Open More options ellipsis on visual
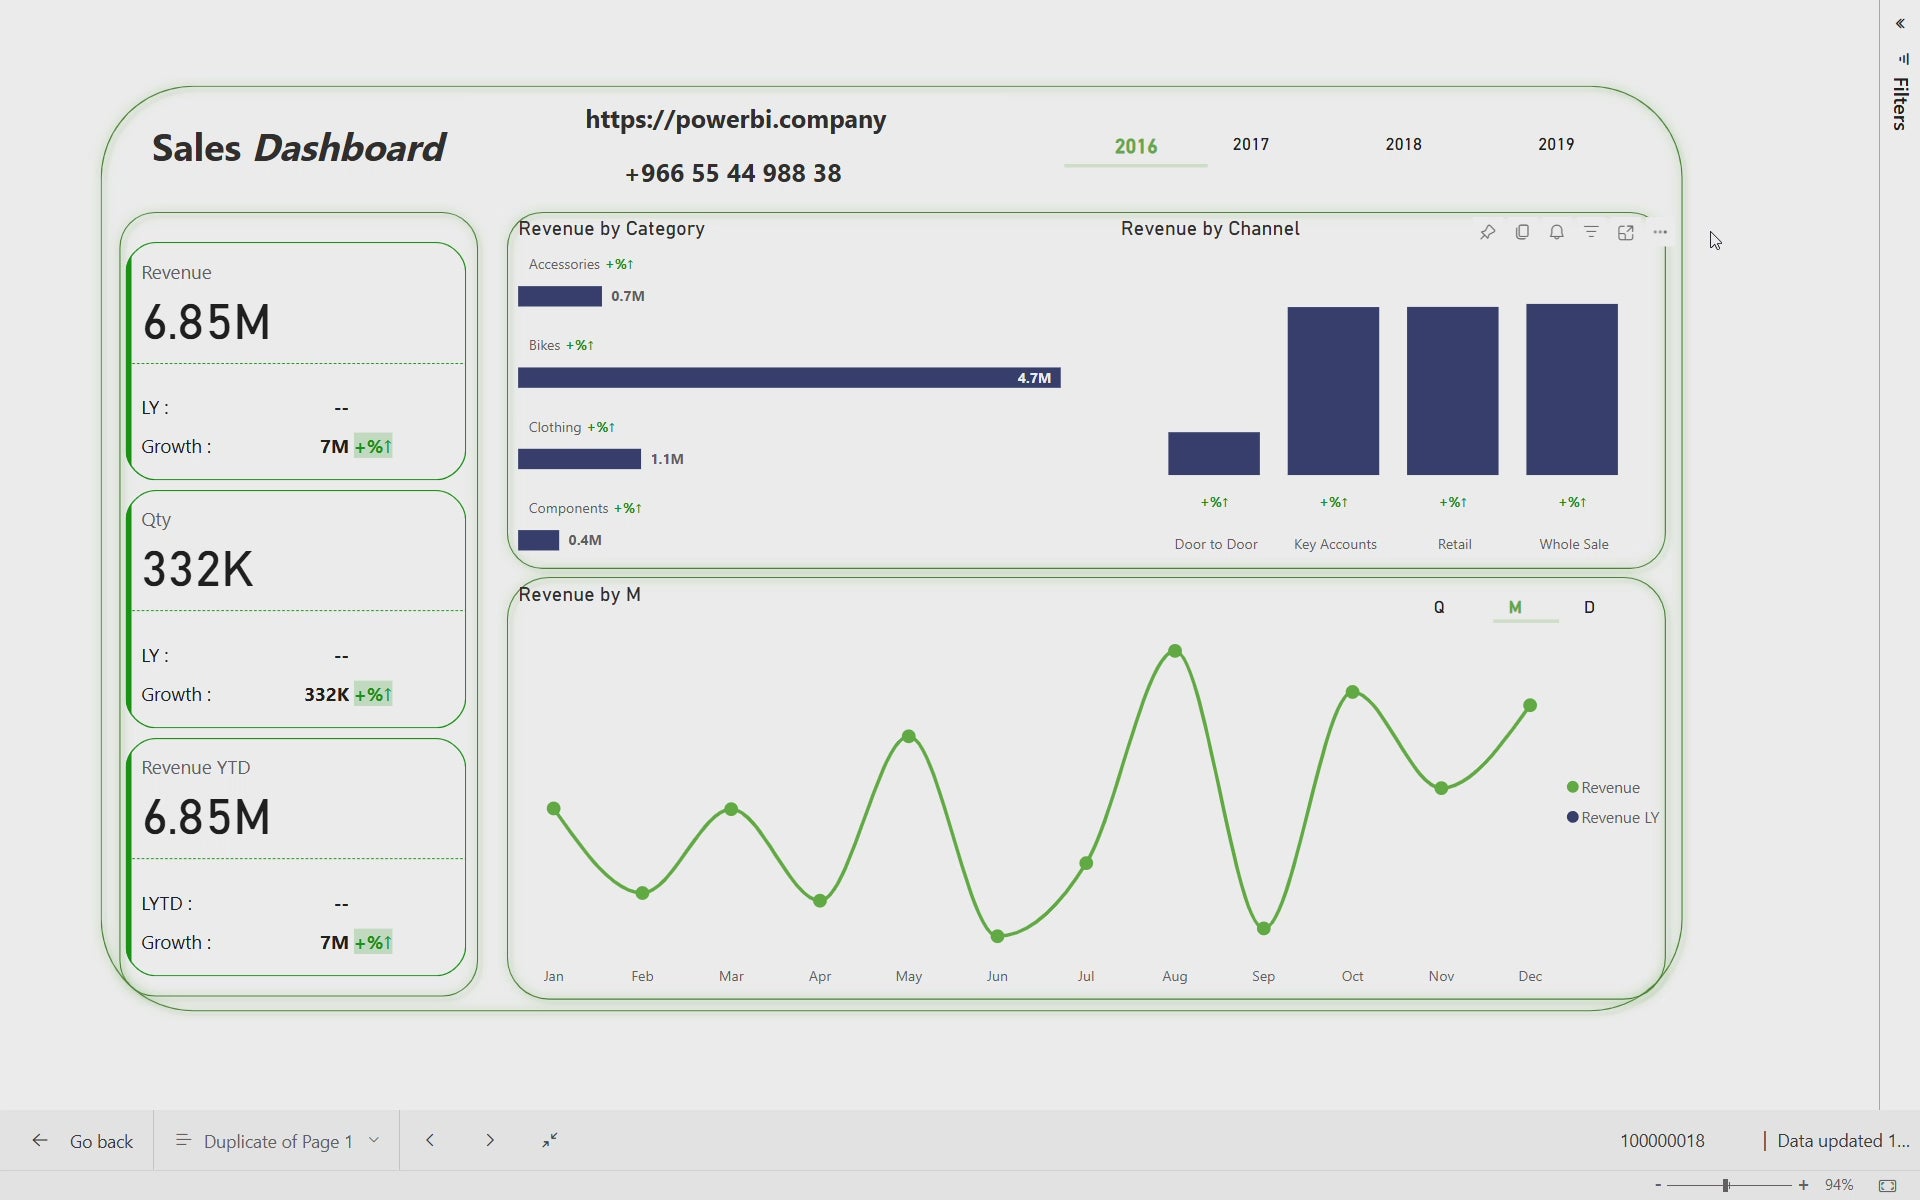 1660,232
